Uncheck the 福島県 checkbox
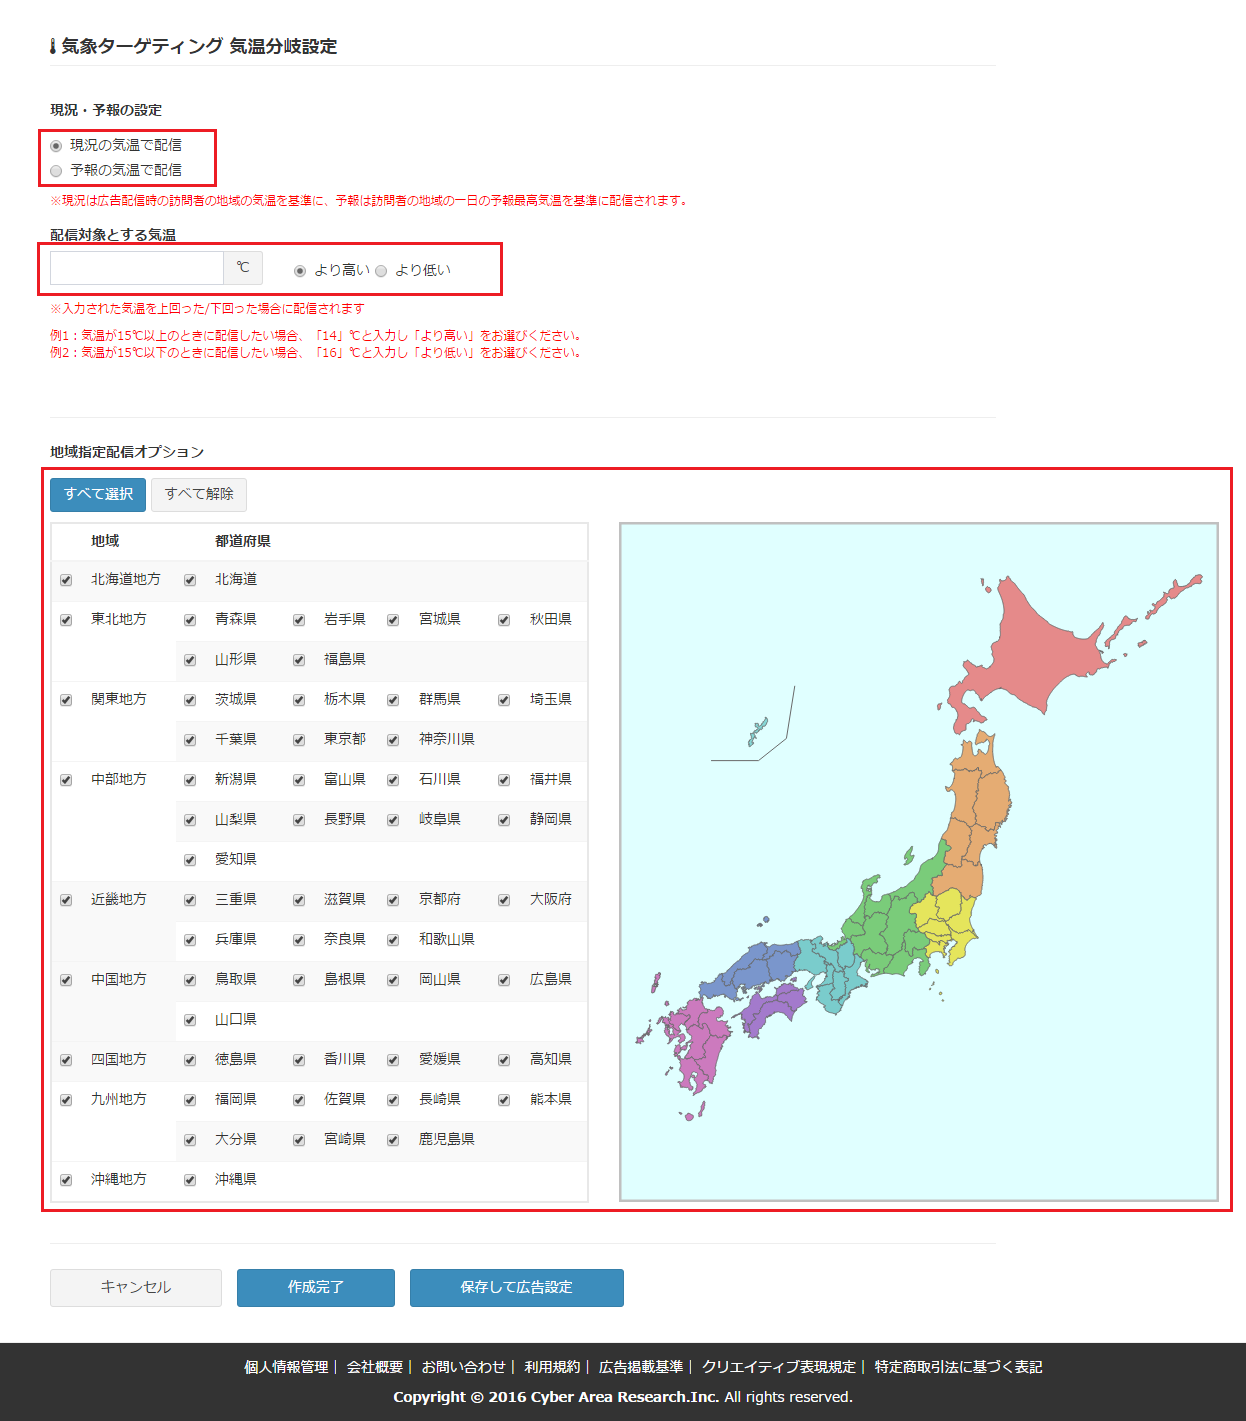 [x=299, y=660]
